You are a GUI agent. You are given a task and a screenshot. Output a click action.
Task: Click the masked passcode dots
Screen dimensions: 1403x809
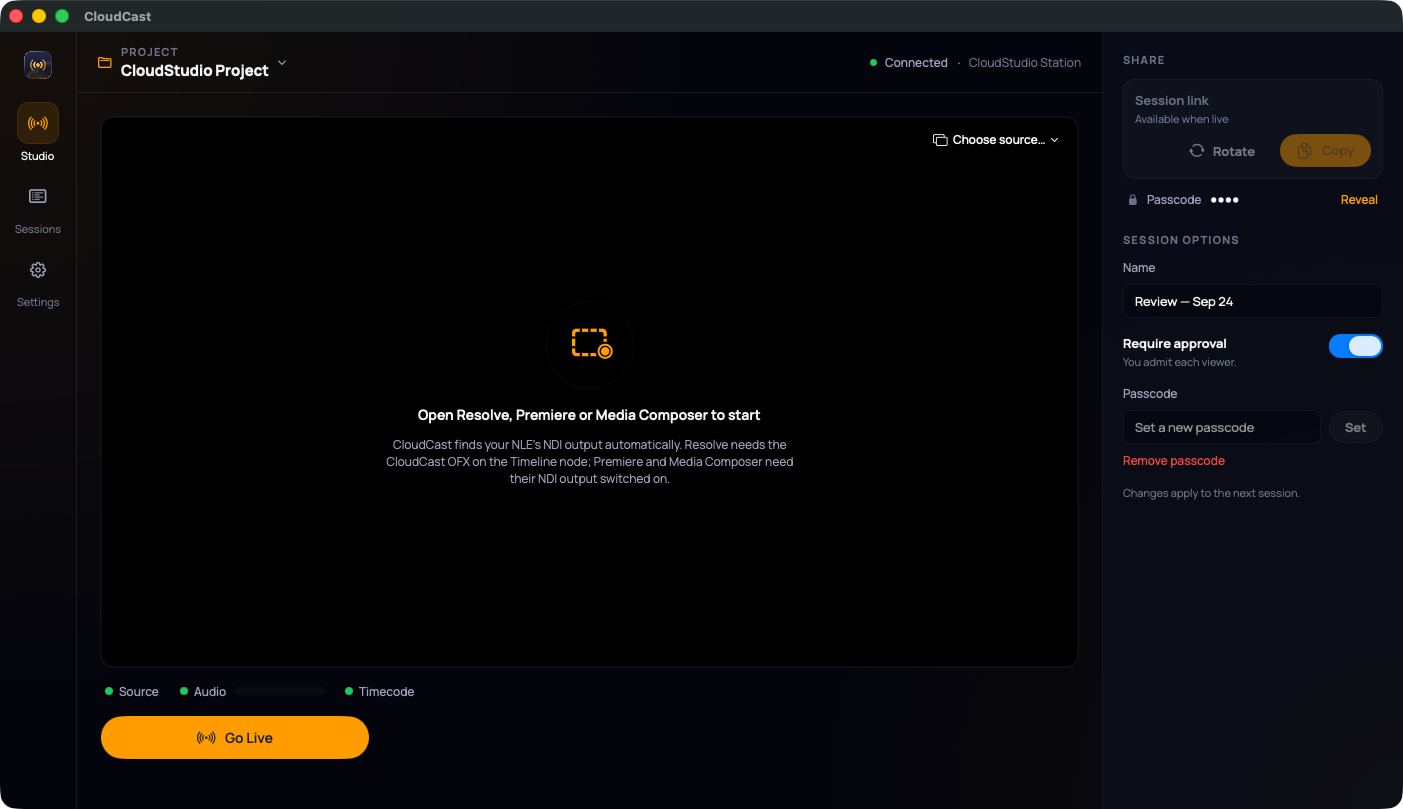point(1225,200)
